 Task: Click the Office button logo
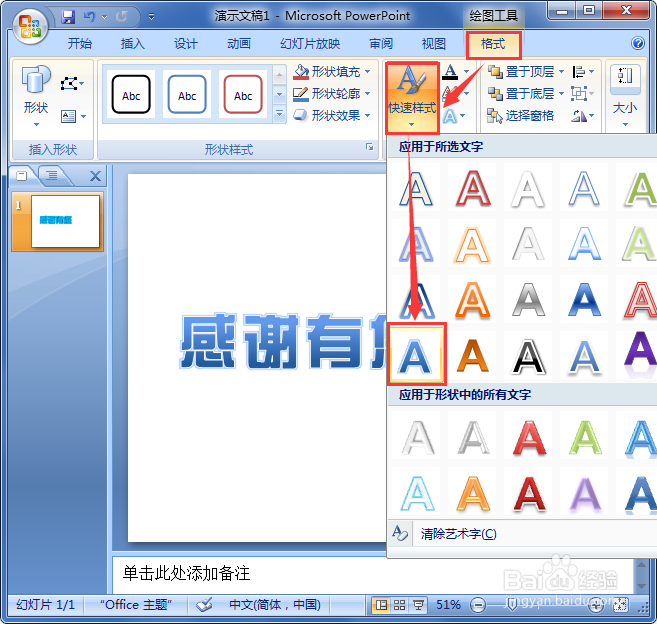coord(29,26)
